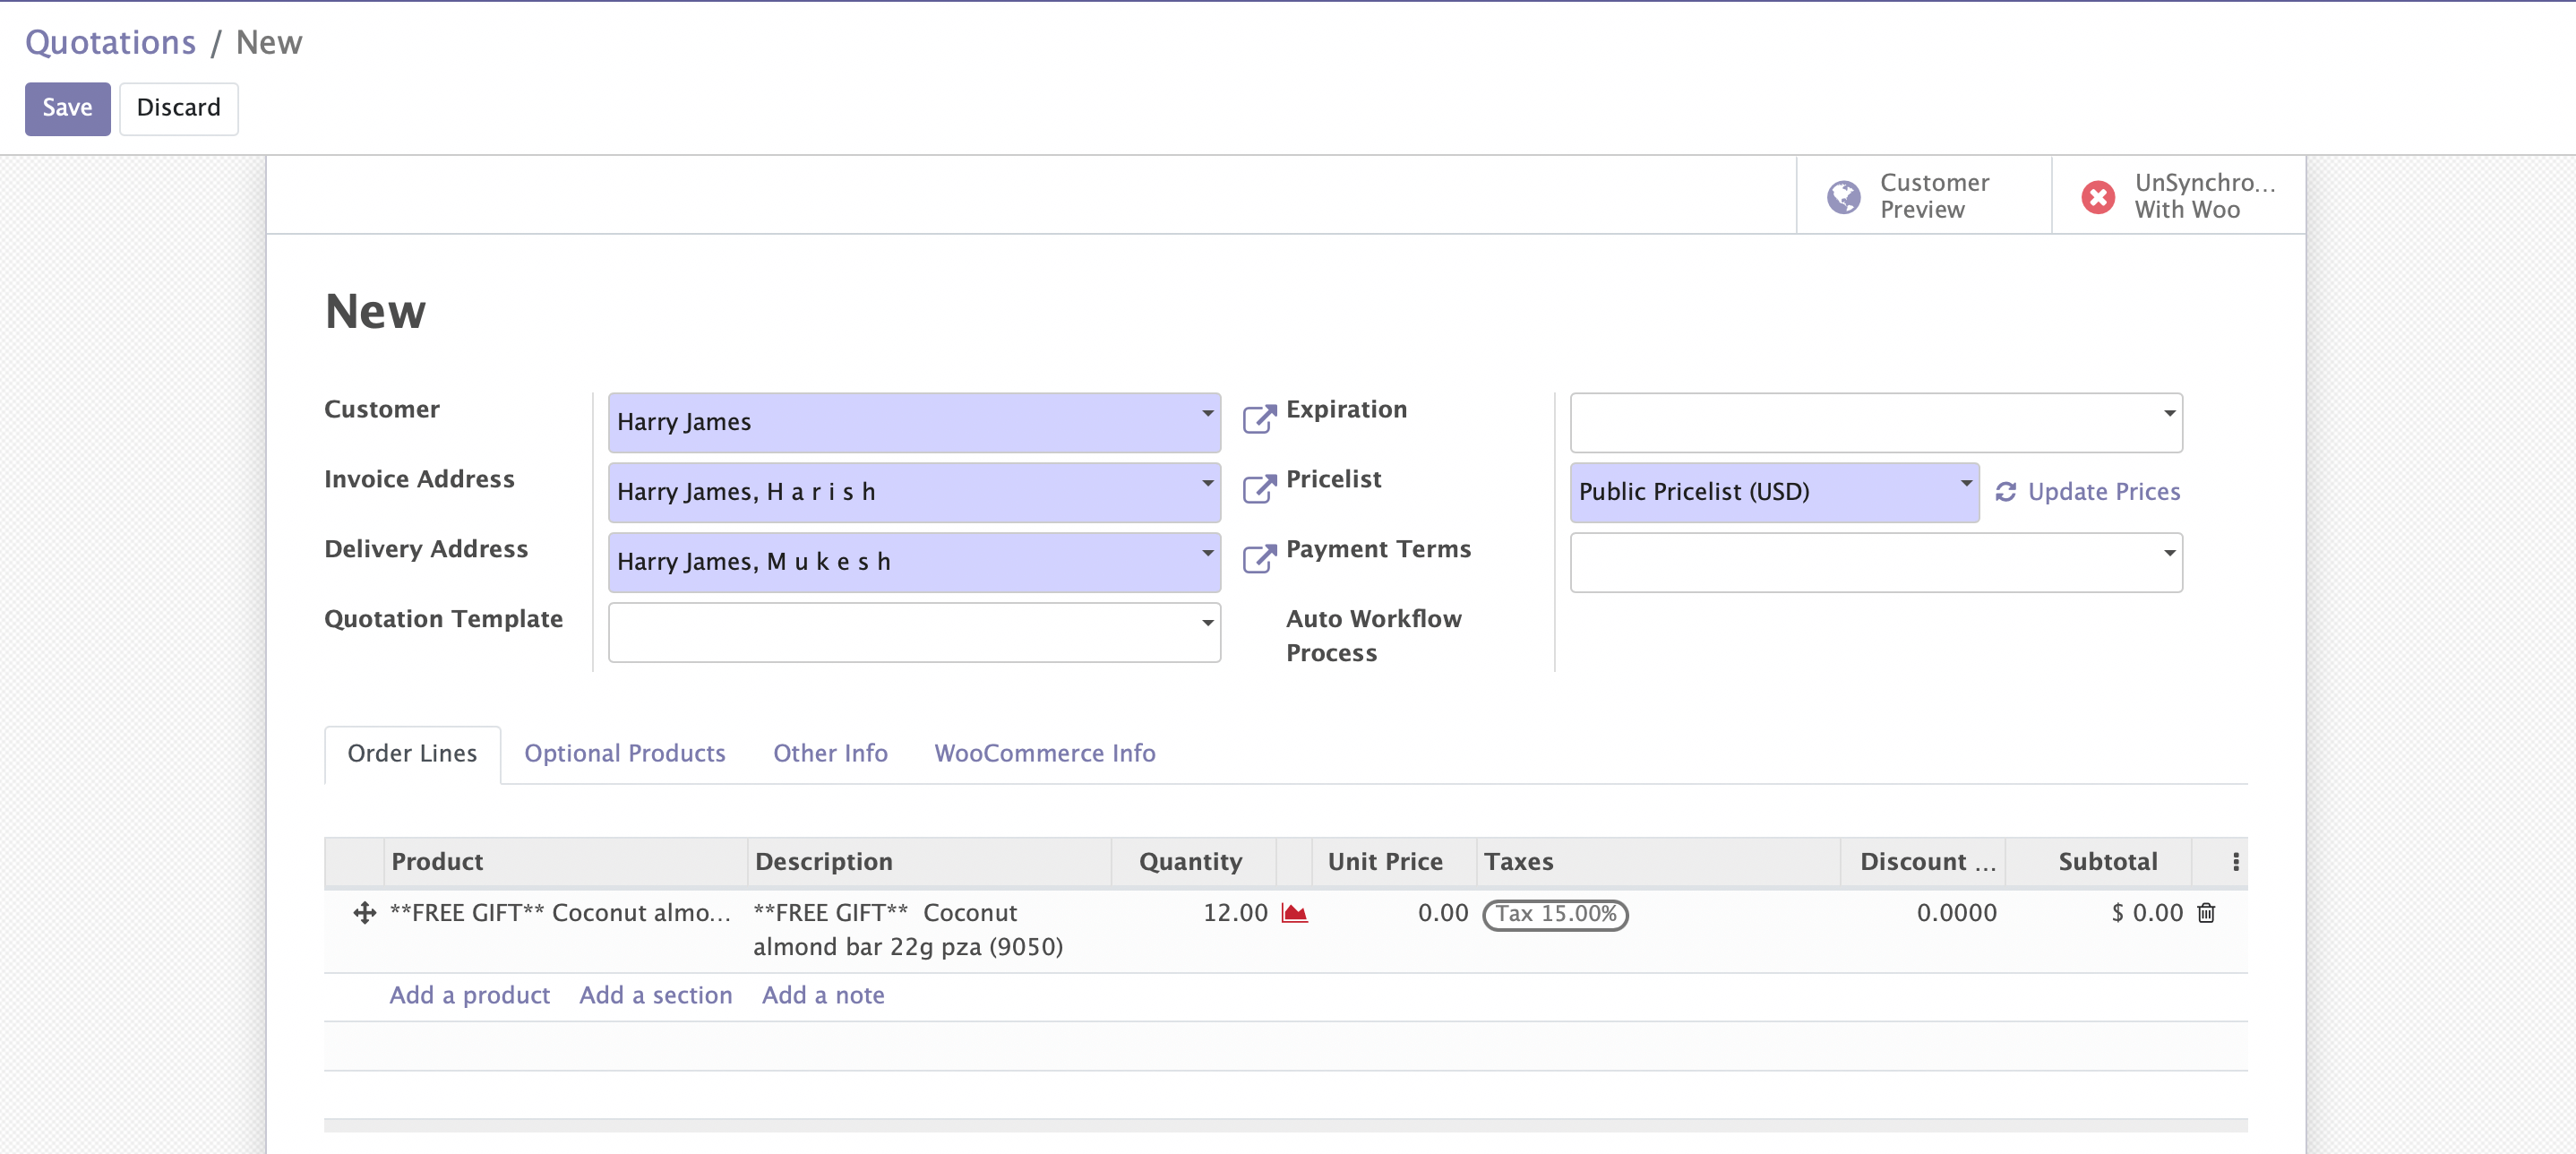Open Payment Terms dropdown
This screenshot has height=1154, width=2576.
pos(2169,553)
